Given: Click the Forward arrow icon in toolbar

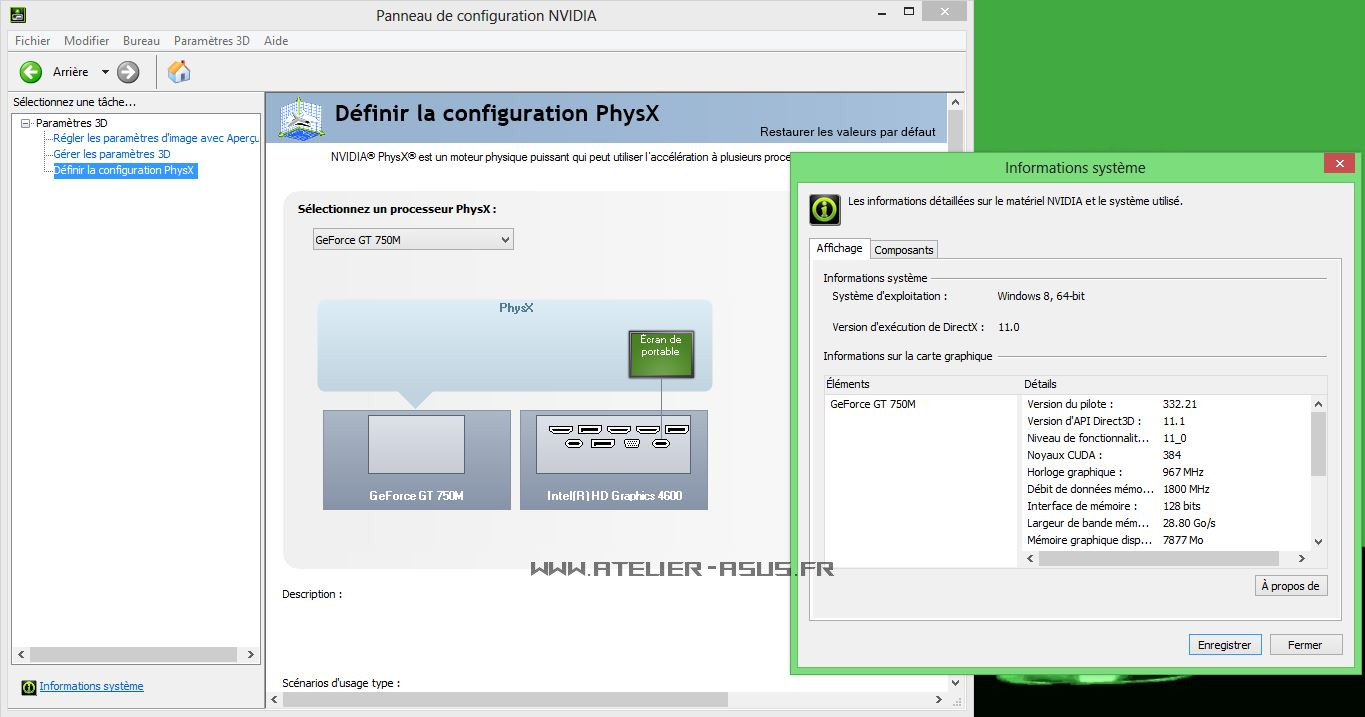Looking at the screenshot, I should point(128,72).
